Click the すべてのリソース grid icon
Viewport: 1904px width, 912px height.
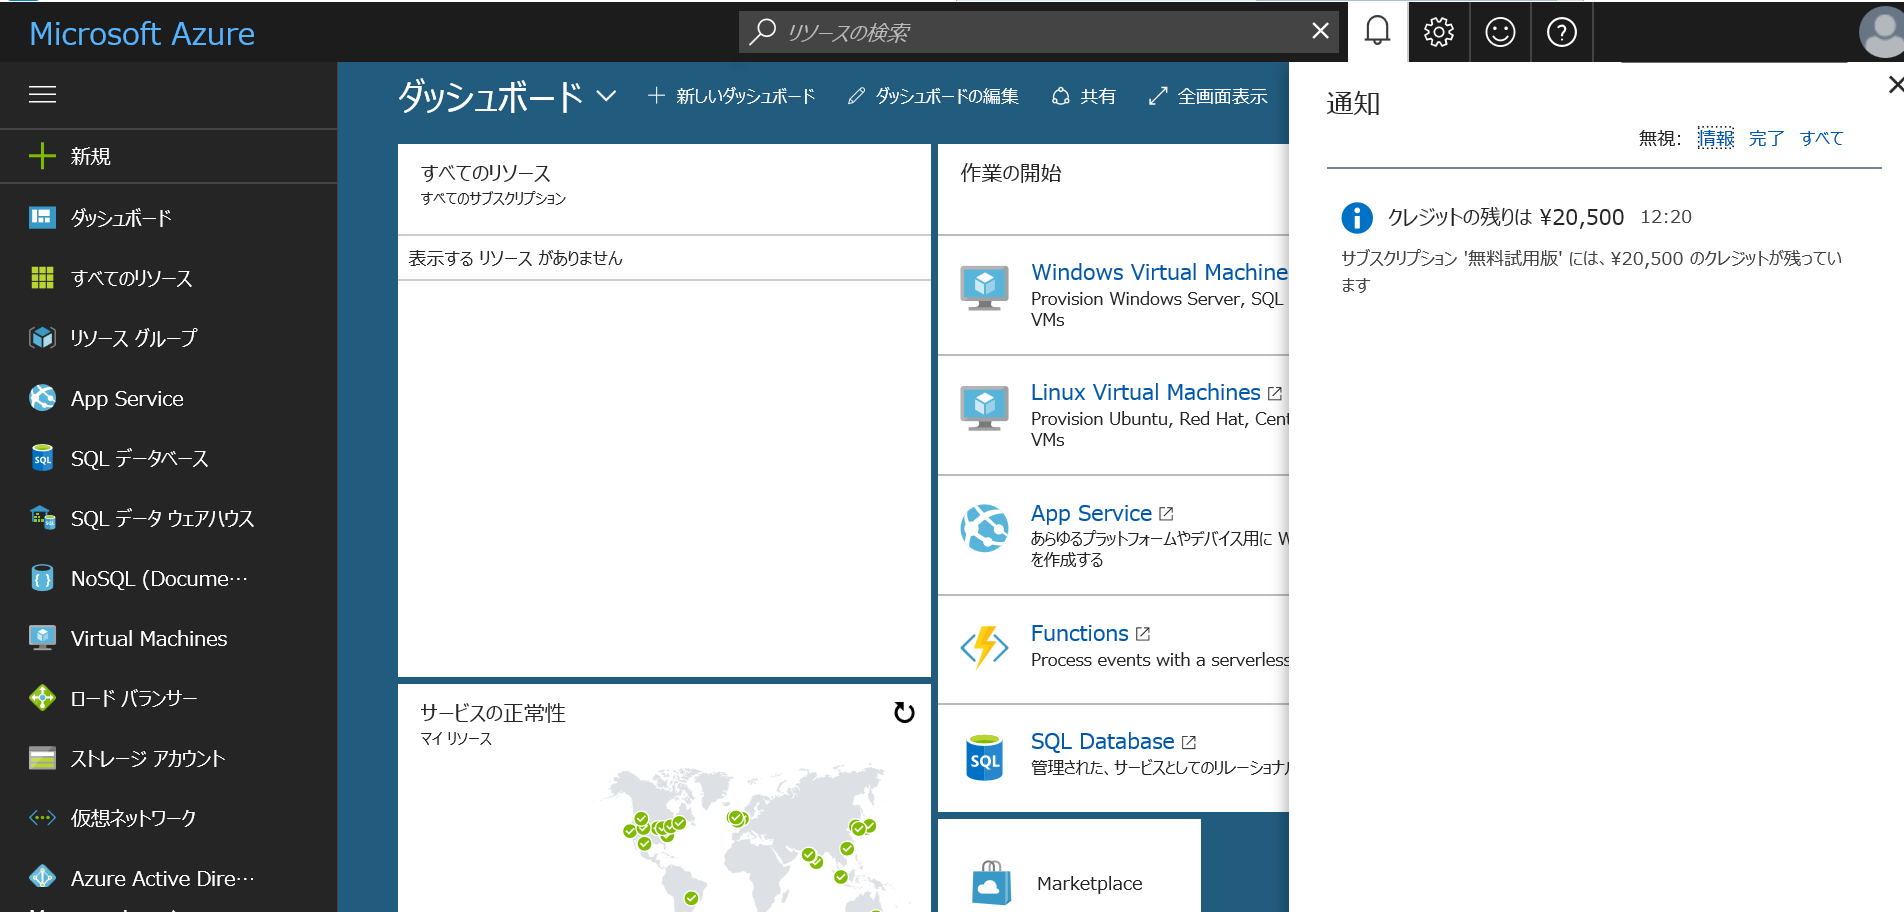42,277
